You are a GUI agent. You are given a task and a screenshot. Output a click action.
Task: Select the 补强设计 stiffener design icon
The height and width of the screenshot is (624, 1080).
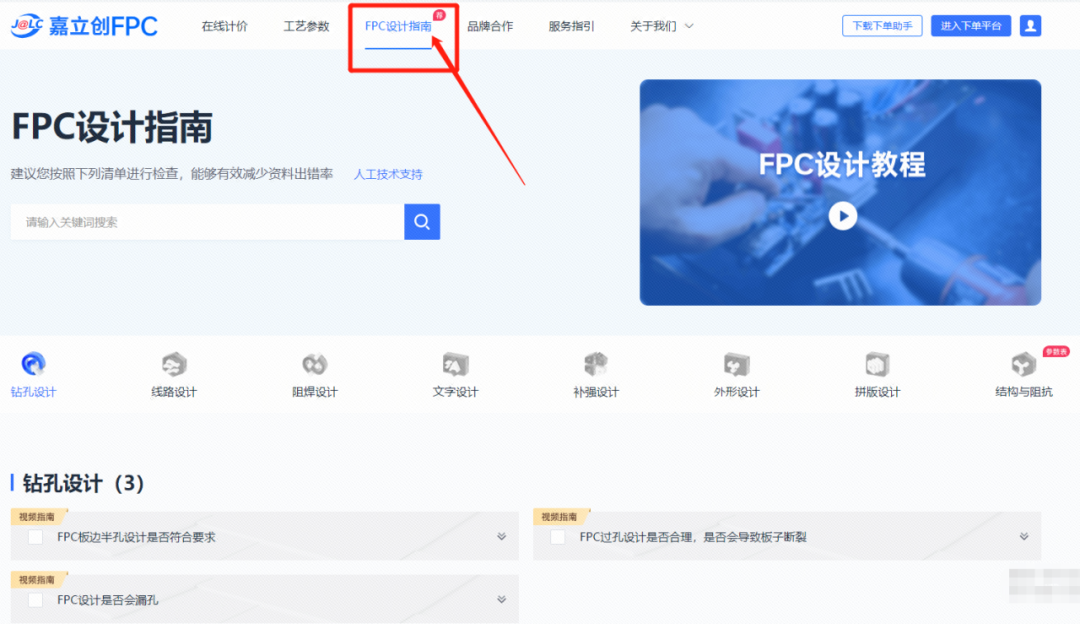click(596, 365)
